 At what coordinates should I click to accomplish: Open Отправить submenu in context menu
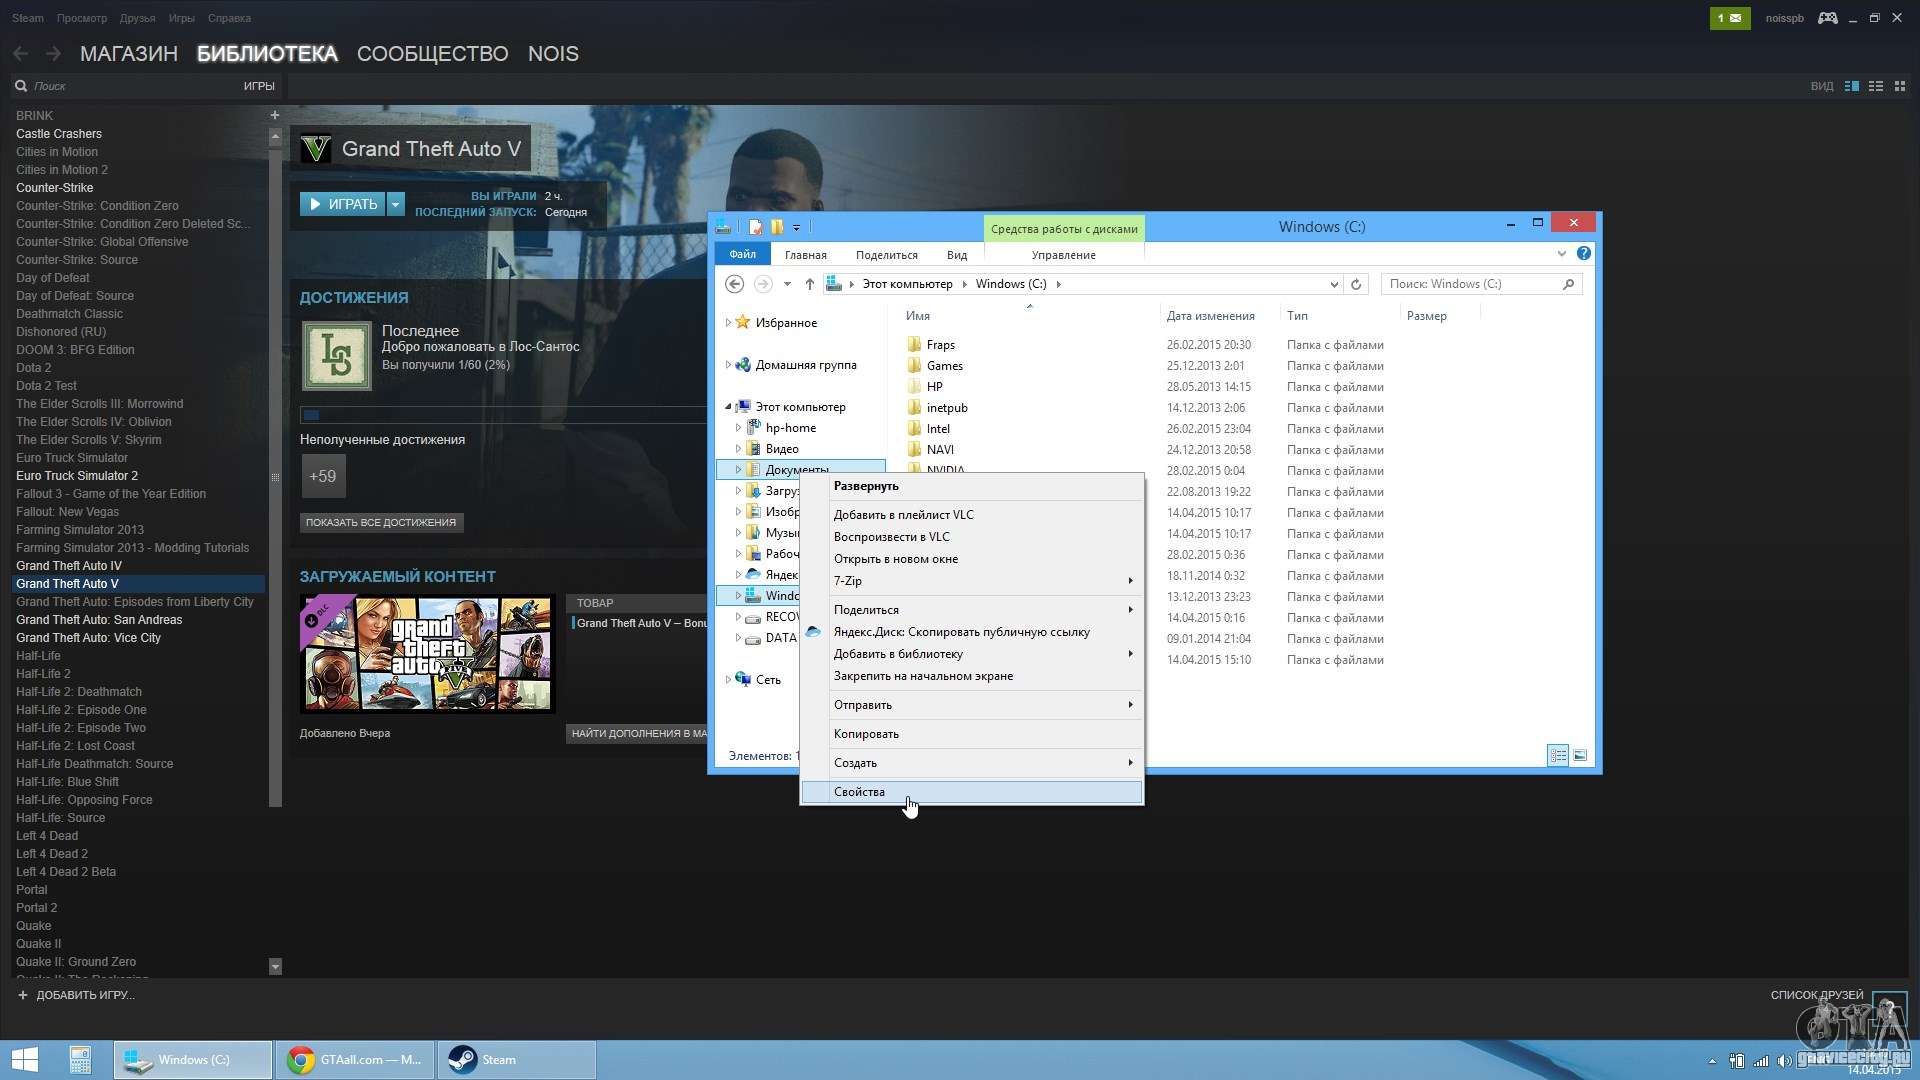972,705
